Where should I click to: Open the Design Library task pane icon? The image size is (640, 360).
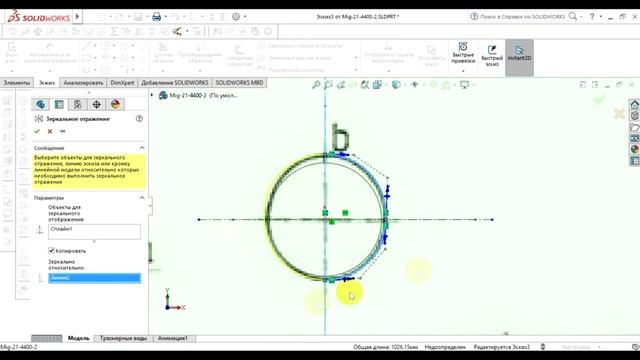pyautogui.click(x=635, y=116)
